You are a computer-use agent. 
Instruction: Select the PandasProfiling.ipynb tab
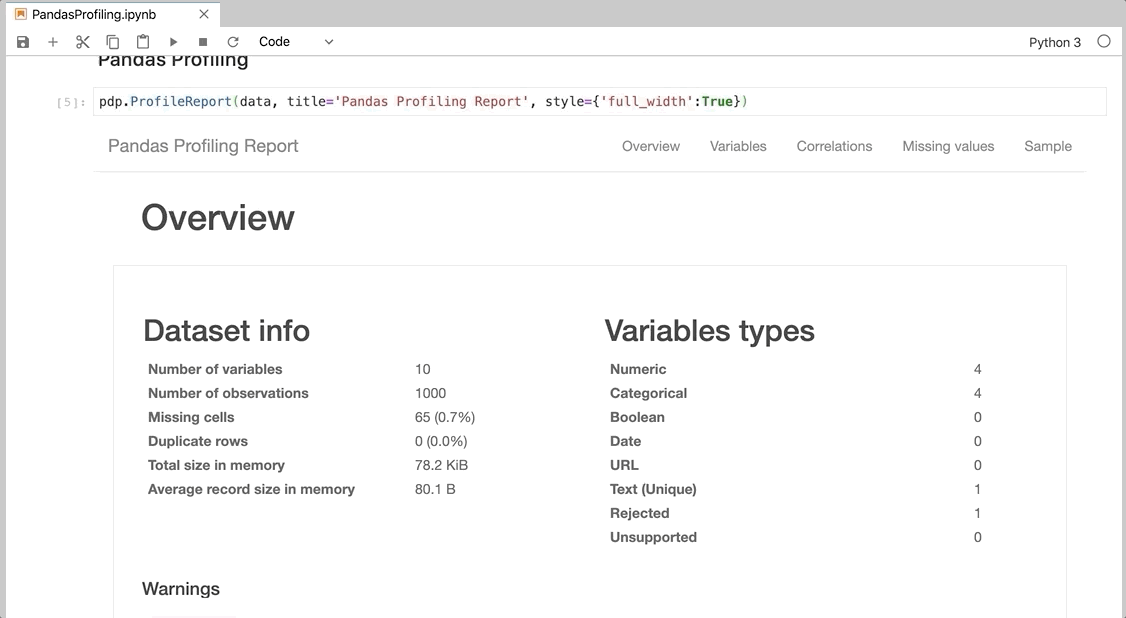pos(113,14)
